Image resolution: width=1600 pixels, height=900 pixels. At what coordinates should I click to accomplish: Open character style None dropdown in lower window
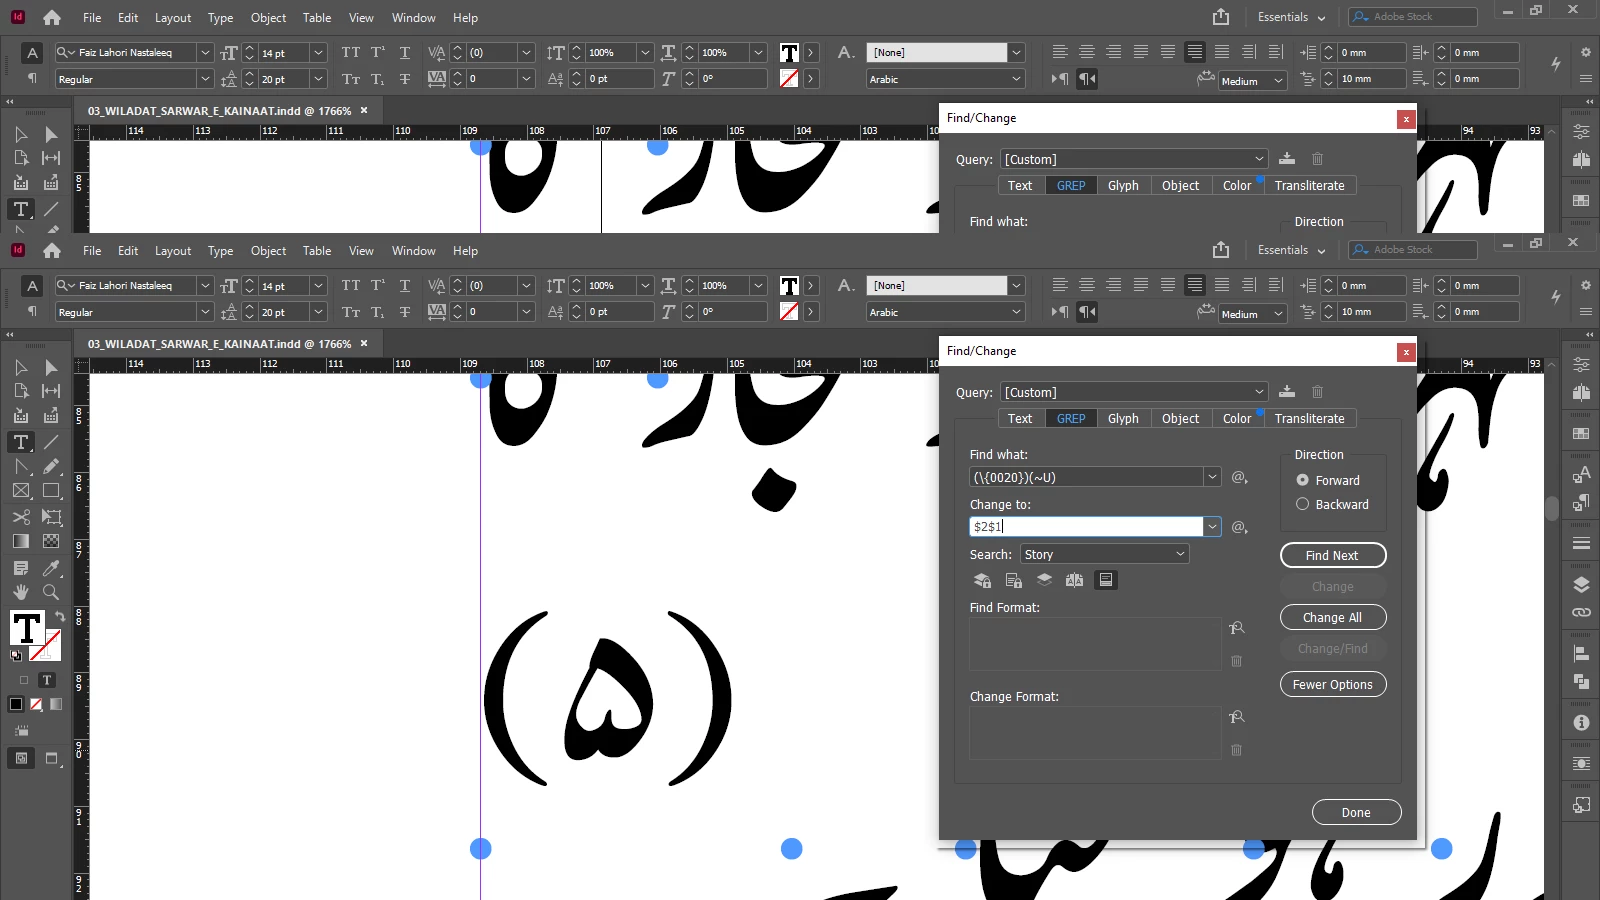click(1016, 285)
